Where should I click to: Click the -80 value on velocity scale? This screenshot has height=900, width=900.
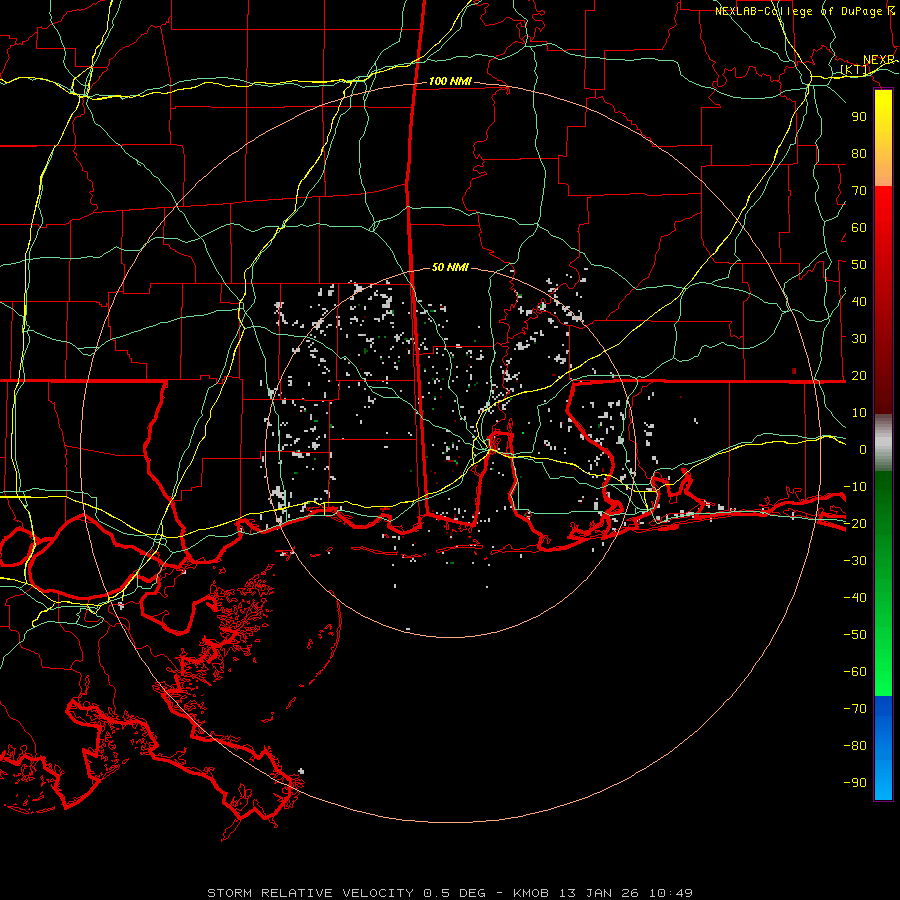(x=855, y=746)
